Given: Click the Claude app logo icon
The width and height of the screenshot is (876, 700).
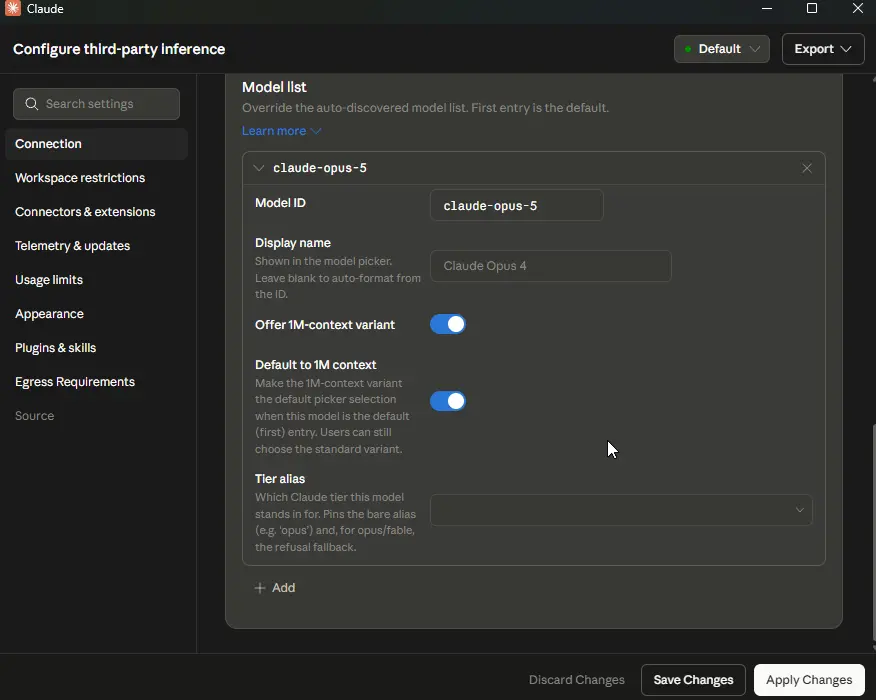Looking at the screenshot, I should click(x=12, y=8).
